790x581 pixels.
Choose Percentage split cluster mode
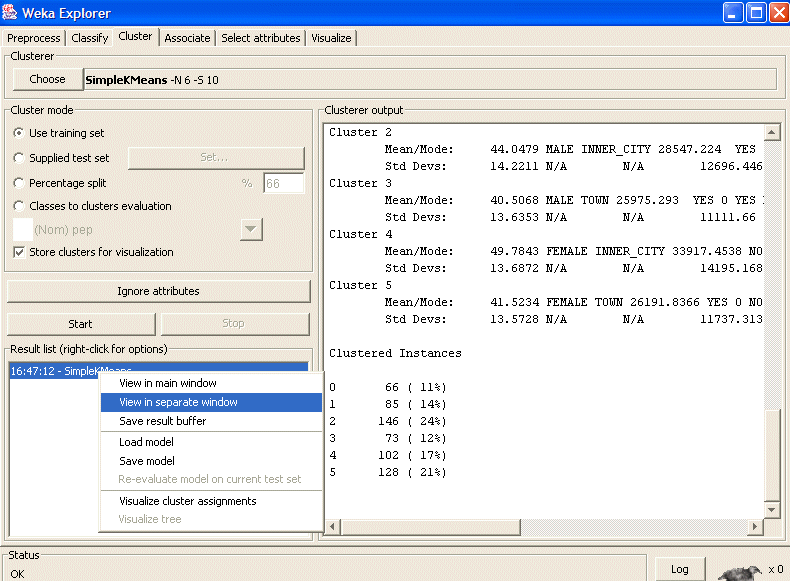19,183
